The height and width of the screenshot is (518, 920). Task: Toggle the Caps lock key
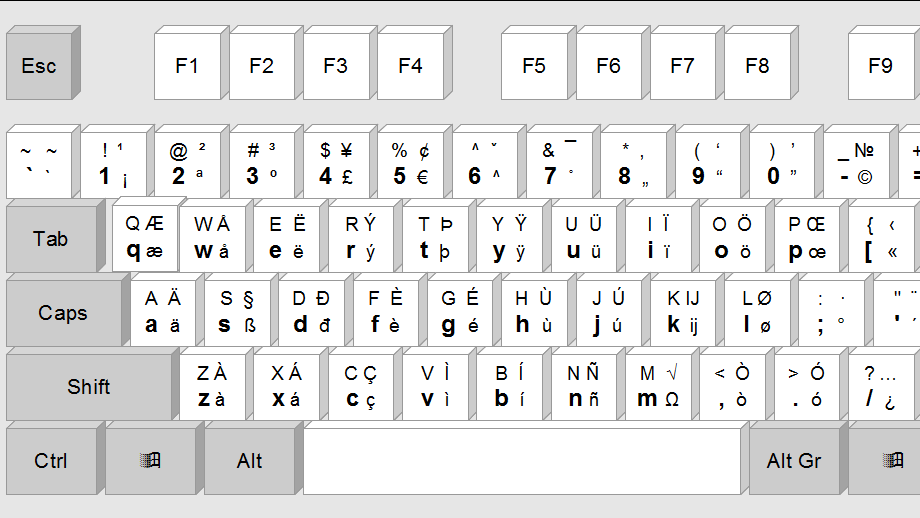(x=62, y=313)
